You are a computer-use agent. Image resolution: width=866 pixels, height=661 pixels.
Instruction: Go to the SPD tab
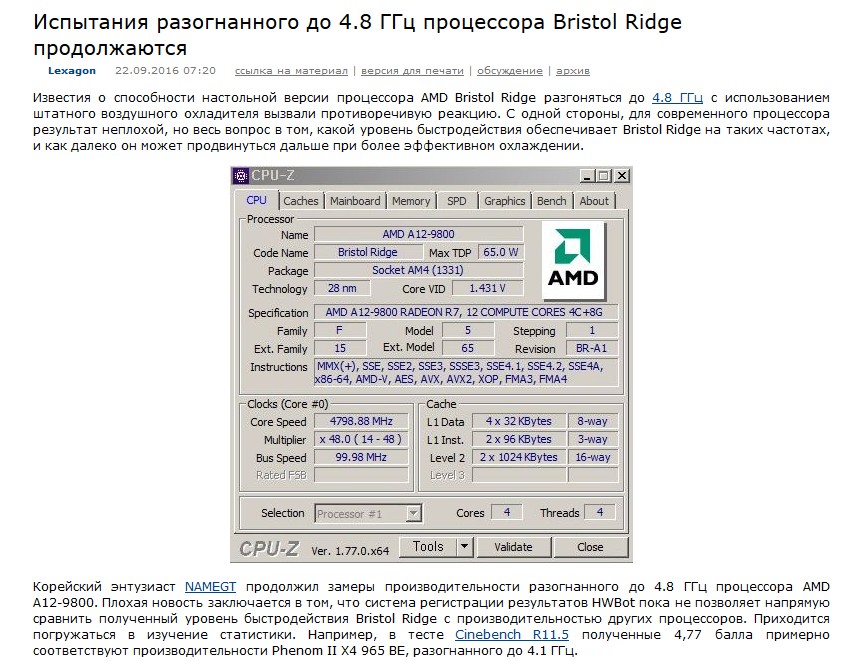456,201
